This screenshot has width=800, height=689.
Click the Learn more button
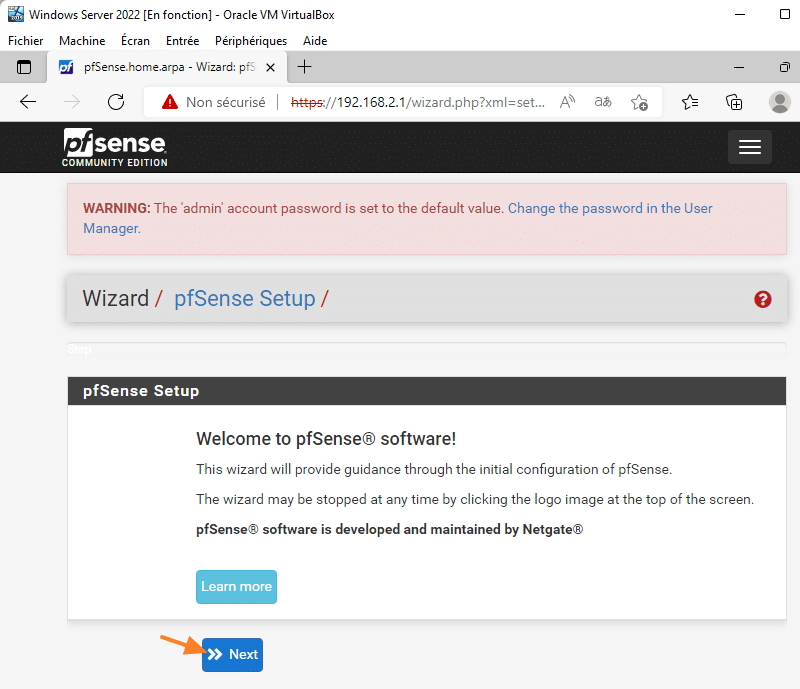click(x=236, y=586)
